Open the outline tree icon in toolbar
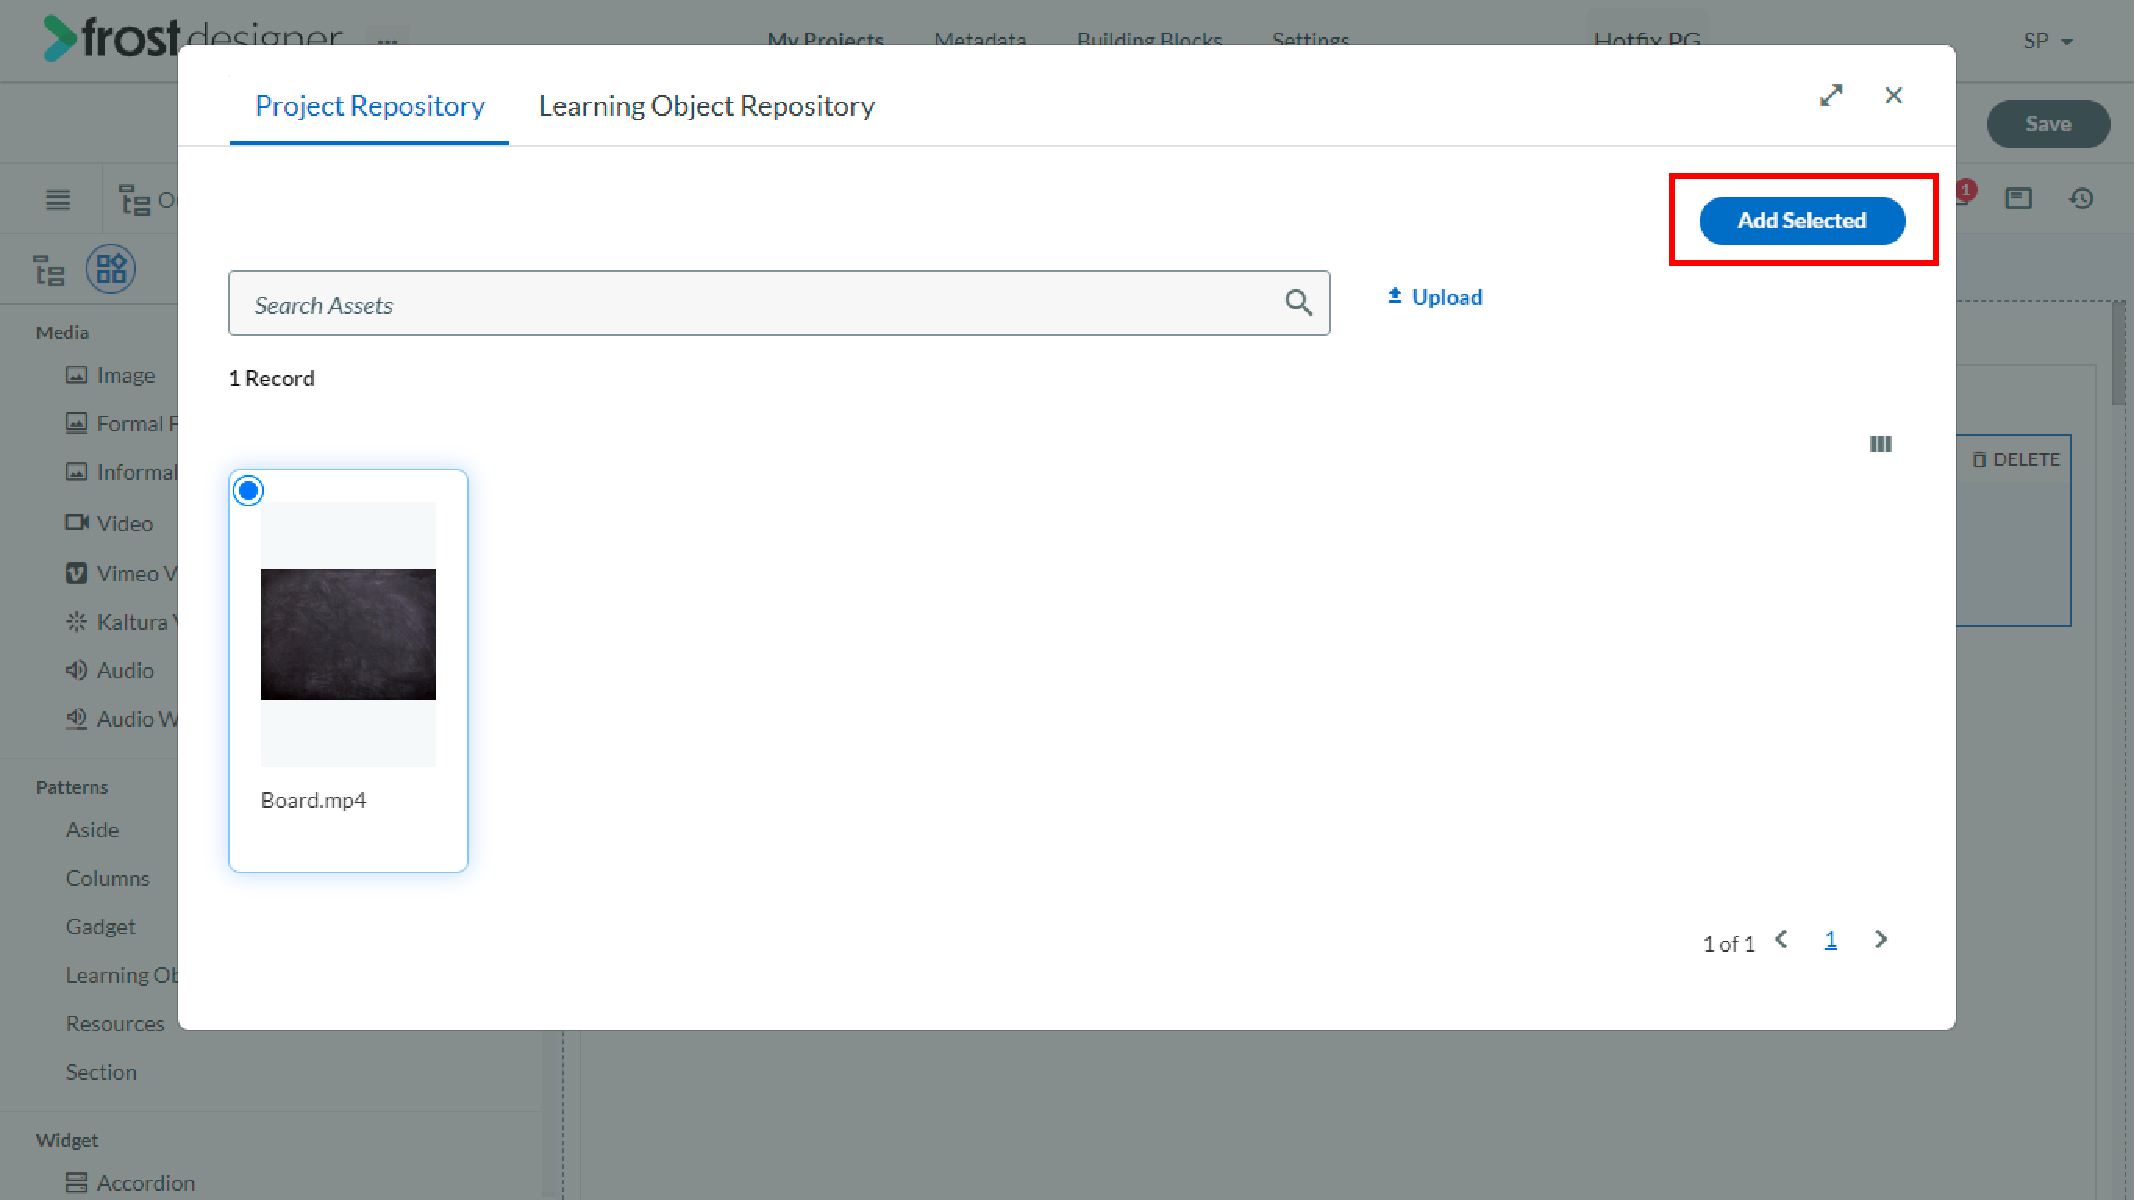The width and height of the screenshot is (2135, 1201). [134, 200]
